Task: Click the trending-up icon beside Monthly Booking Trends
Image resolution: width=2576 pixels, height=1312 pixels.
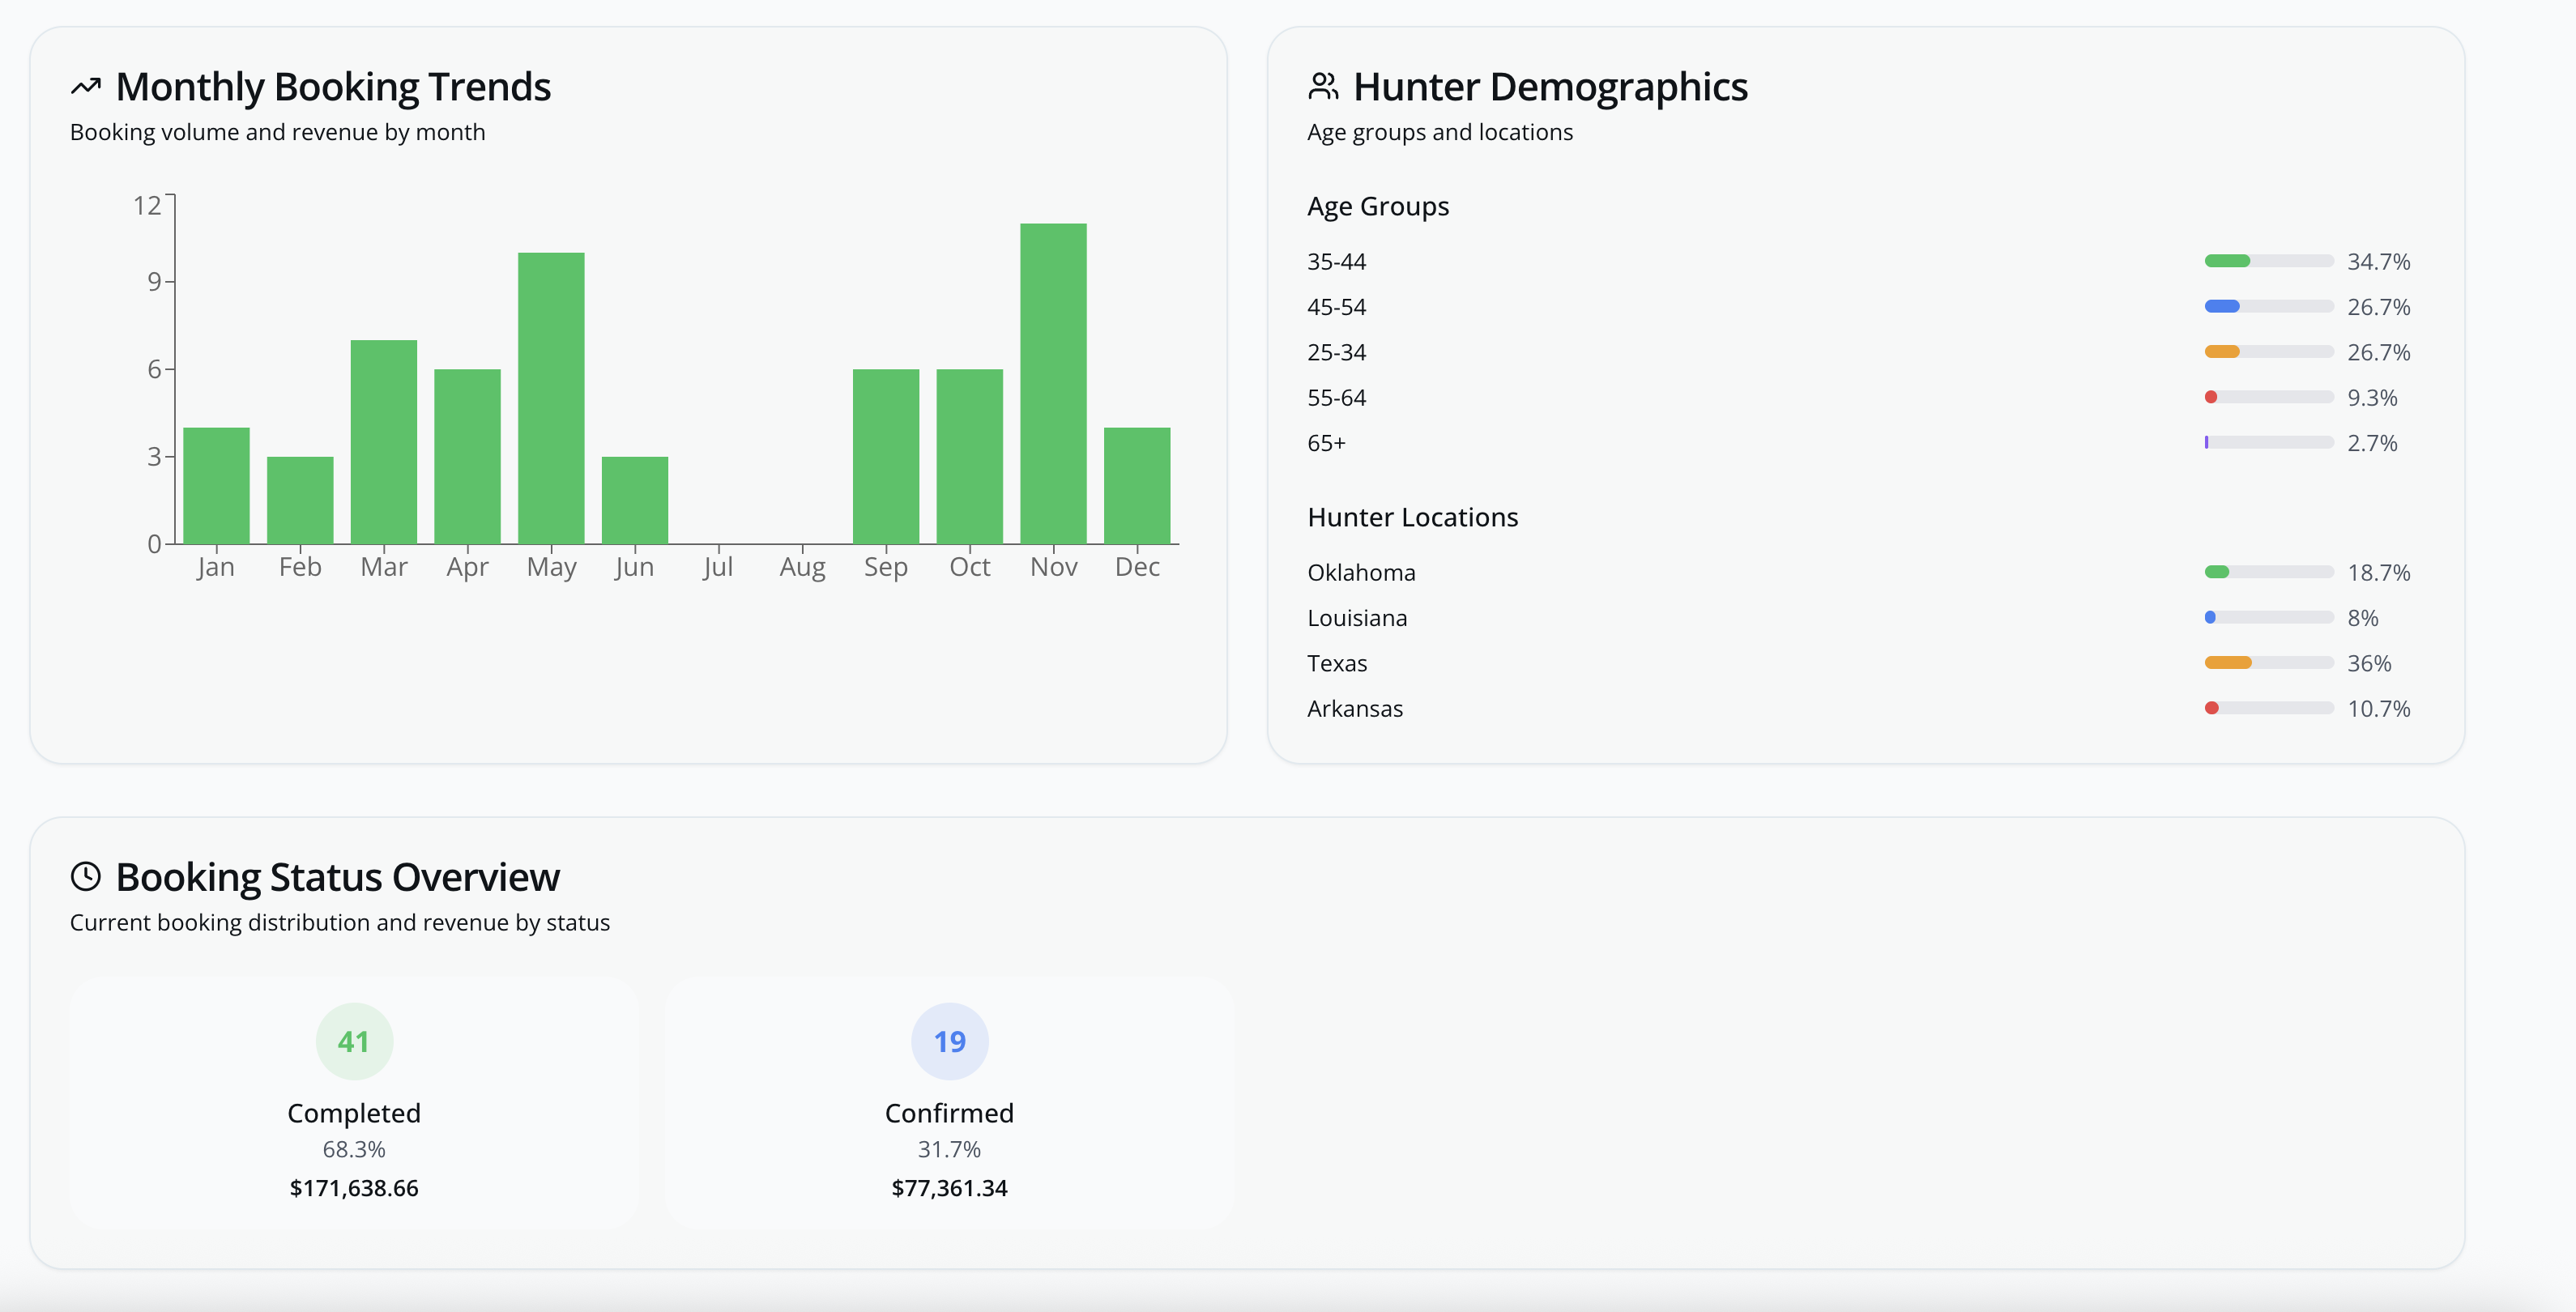Action: coord(86,87)
